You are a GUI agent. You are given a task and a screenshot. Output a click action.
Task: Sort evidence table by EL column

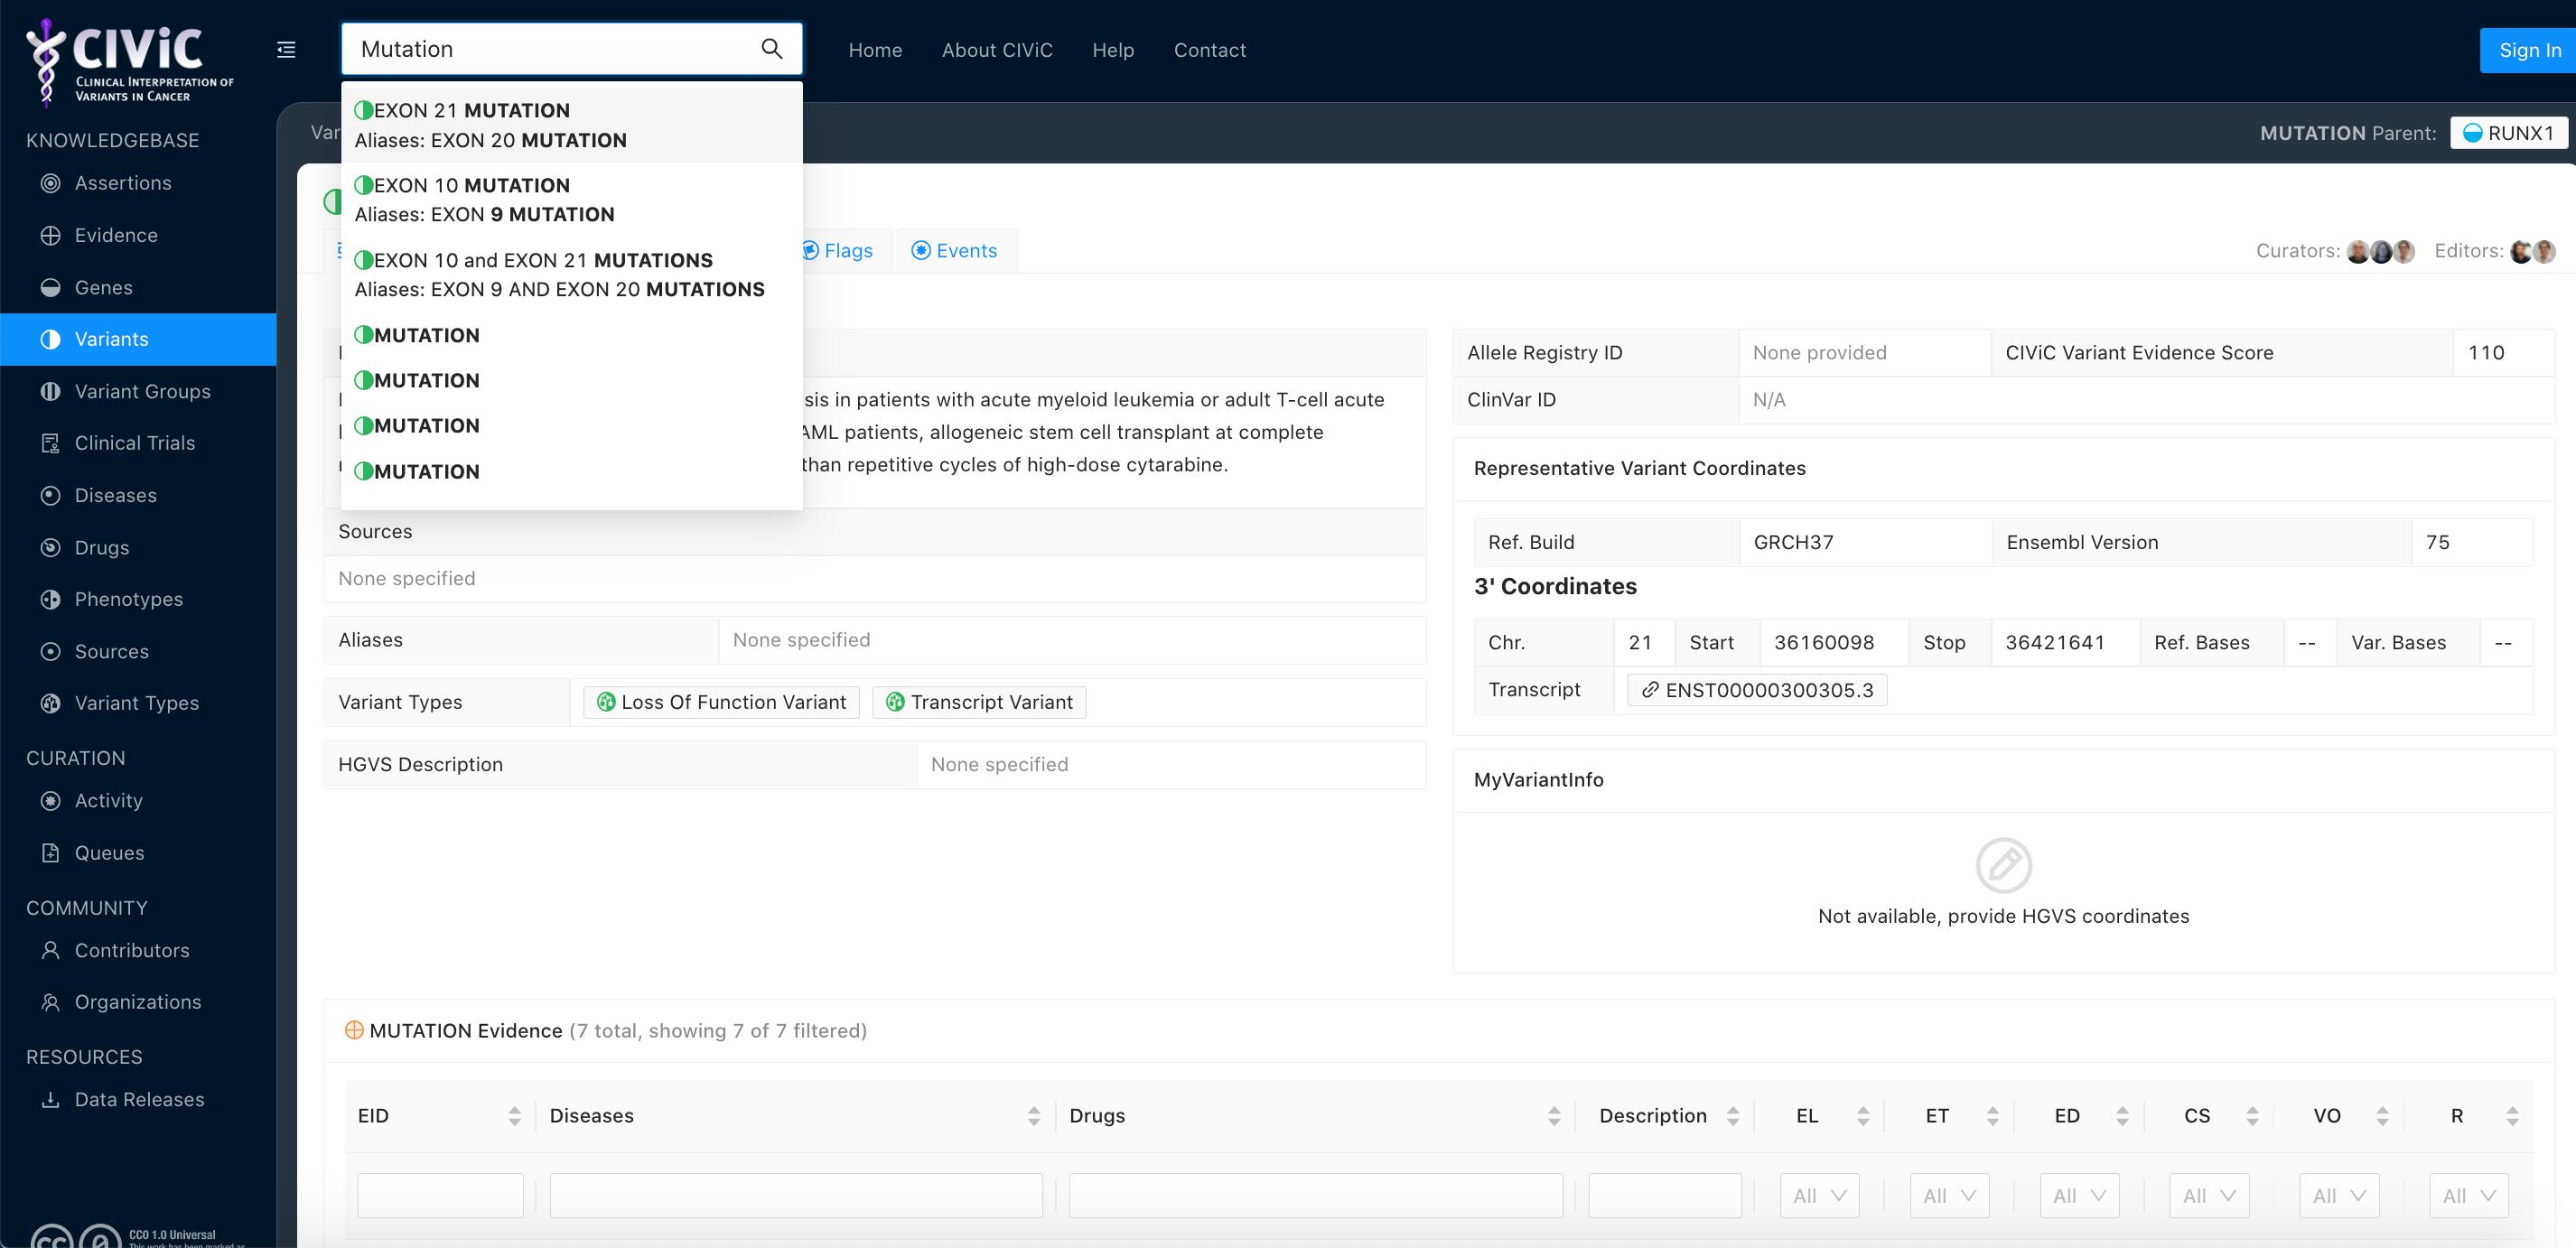coord(1862,1116)
